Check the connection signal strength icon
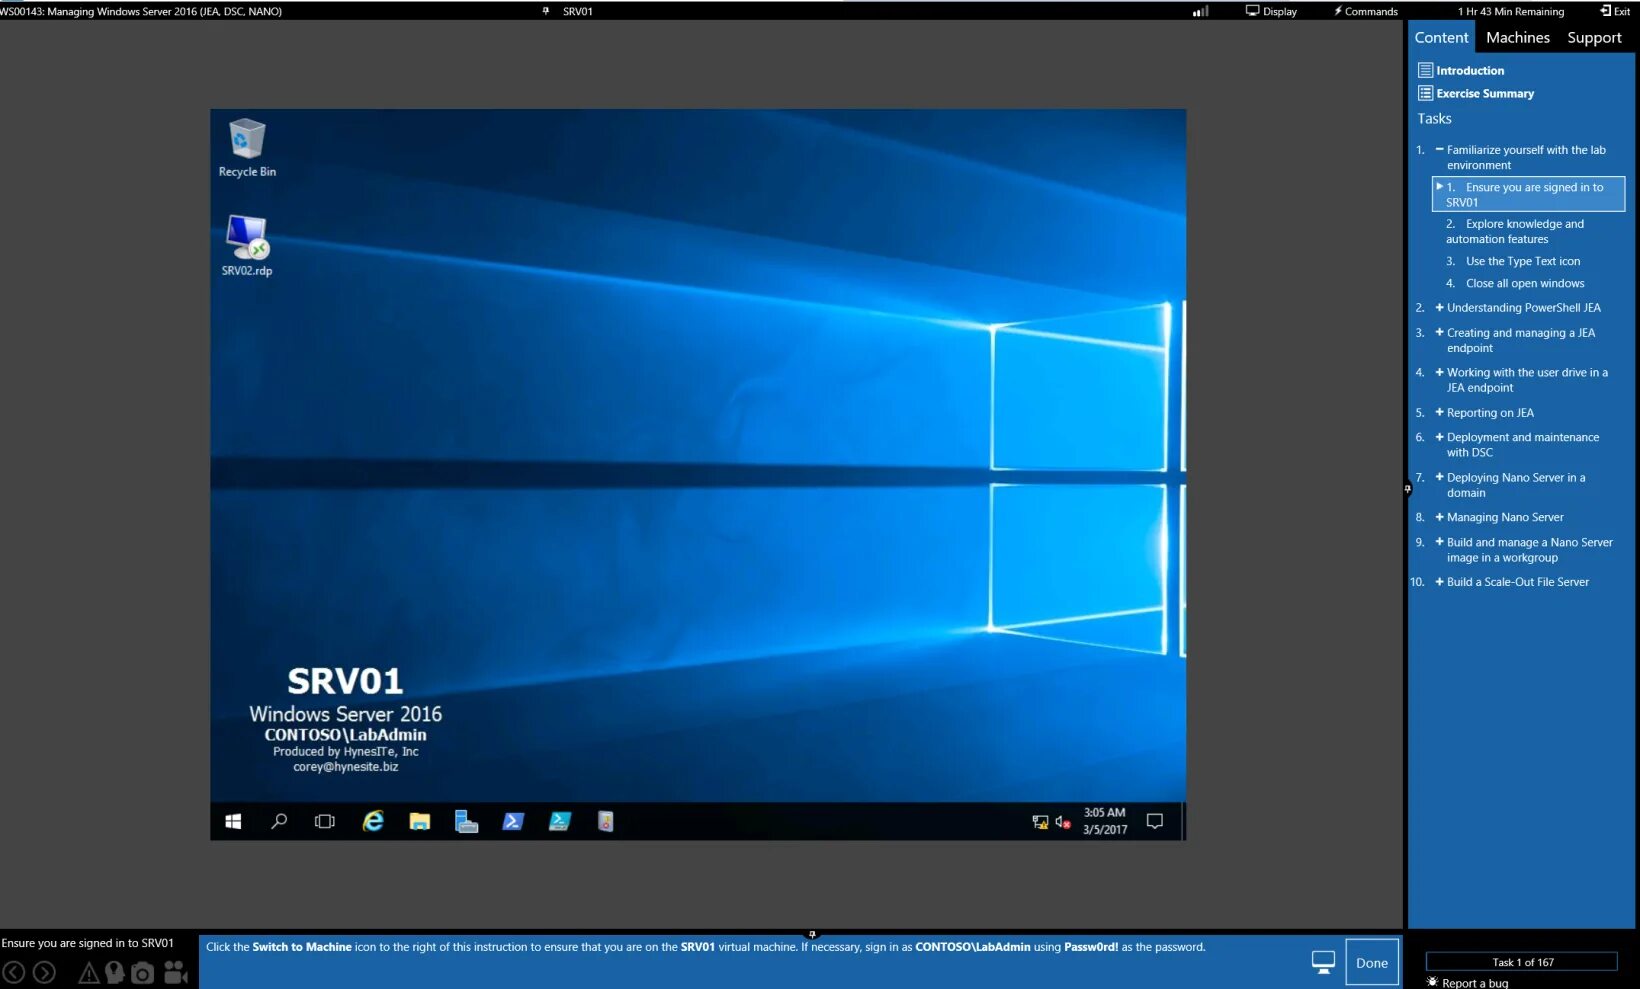The width and height of the screenshot is (1640, 989). click(x=1200, y=11)
